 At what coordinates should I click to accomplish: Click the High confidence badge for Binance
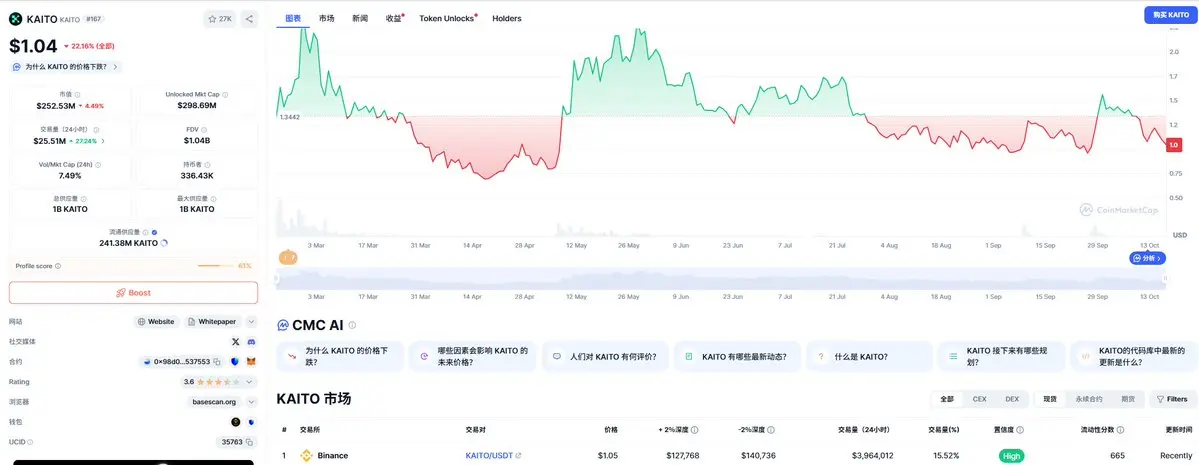pos(1011,456)
